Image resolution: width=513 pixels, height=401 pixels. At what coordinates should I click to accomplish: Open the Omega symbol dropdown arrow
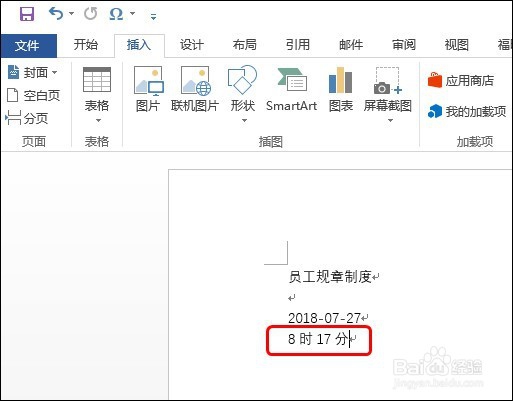[x=132, y=14]
